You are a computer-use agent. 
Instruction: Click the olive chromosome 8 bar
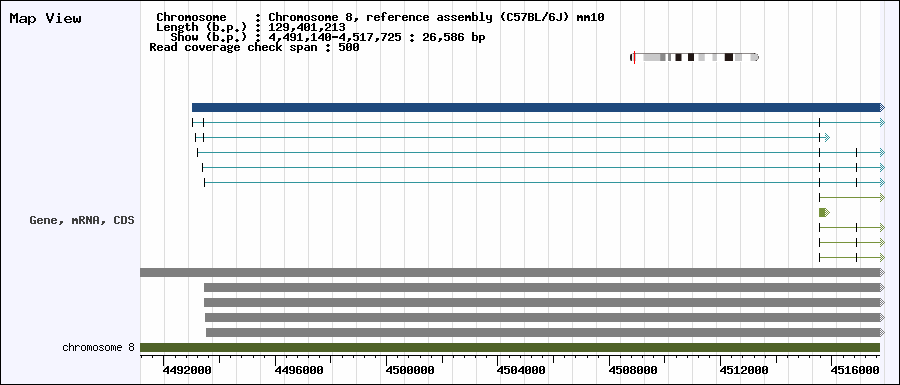510,347
